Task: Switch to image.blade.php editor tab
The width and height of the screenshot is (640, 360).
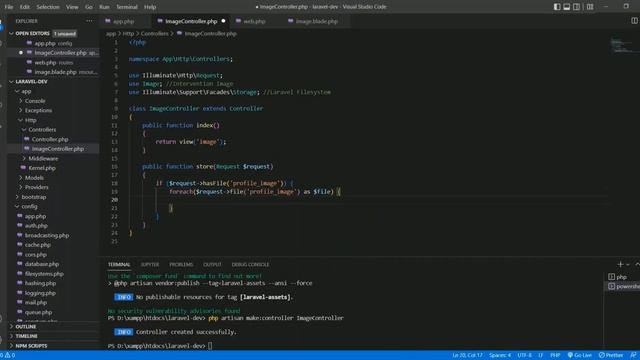Action: [x=316, y=21]
